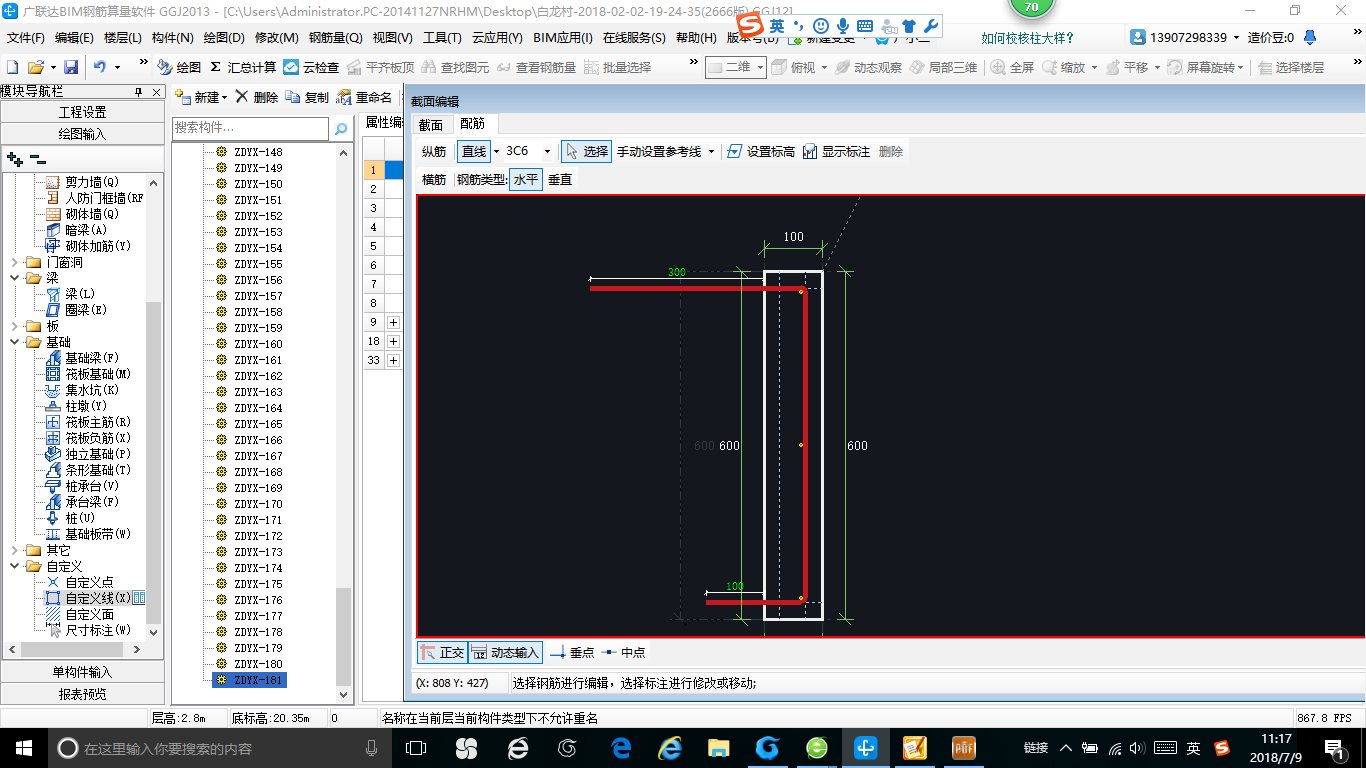Open the 构件(N) menu
Image resolution: width=1366 pixels, height=768 pixels.
(x=172, y=38)
